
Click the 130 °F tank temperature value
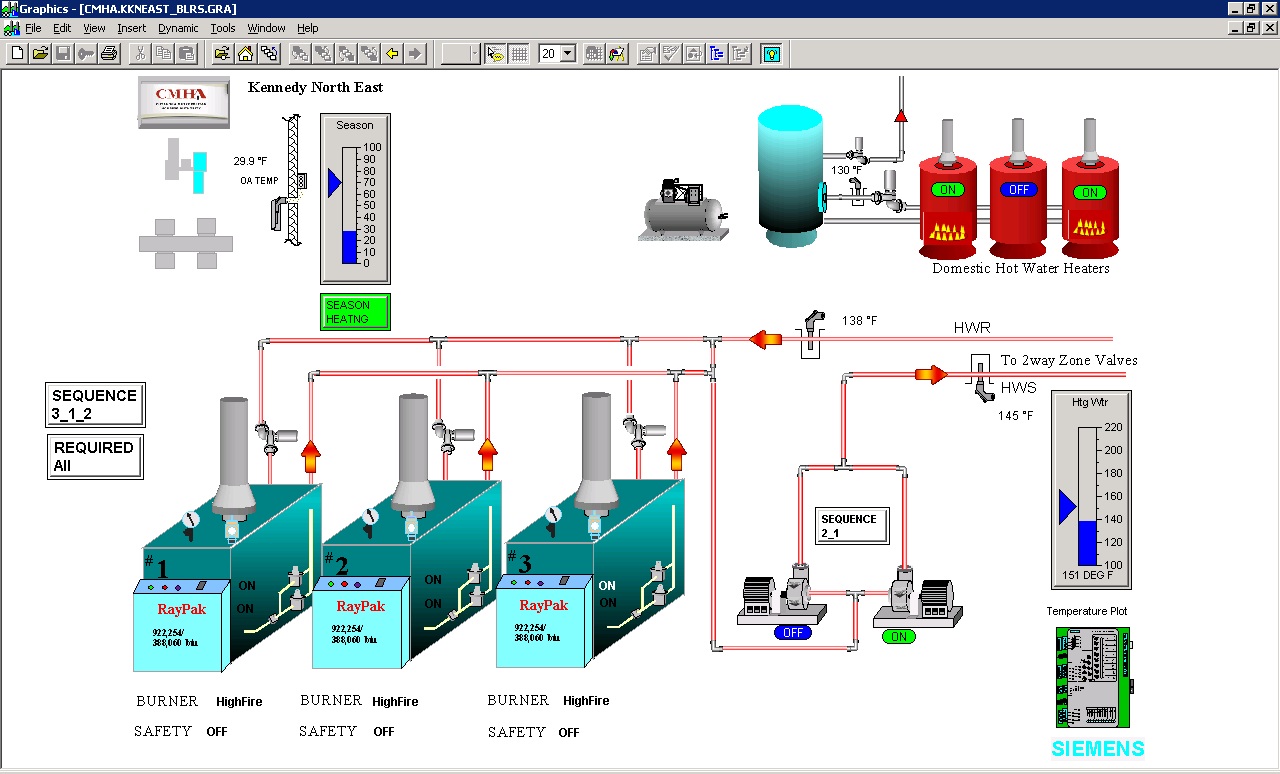[846, 170]
